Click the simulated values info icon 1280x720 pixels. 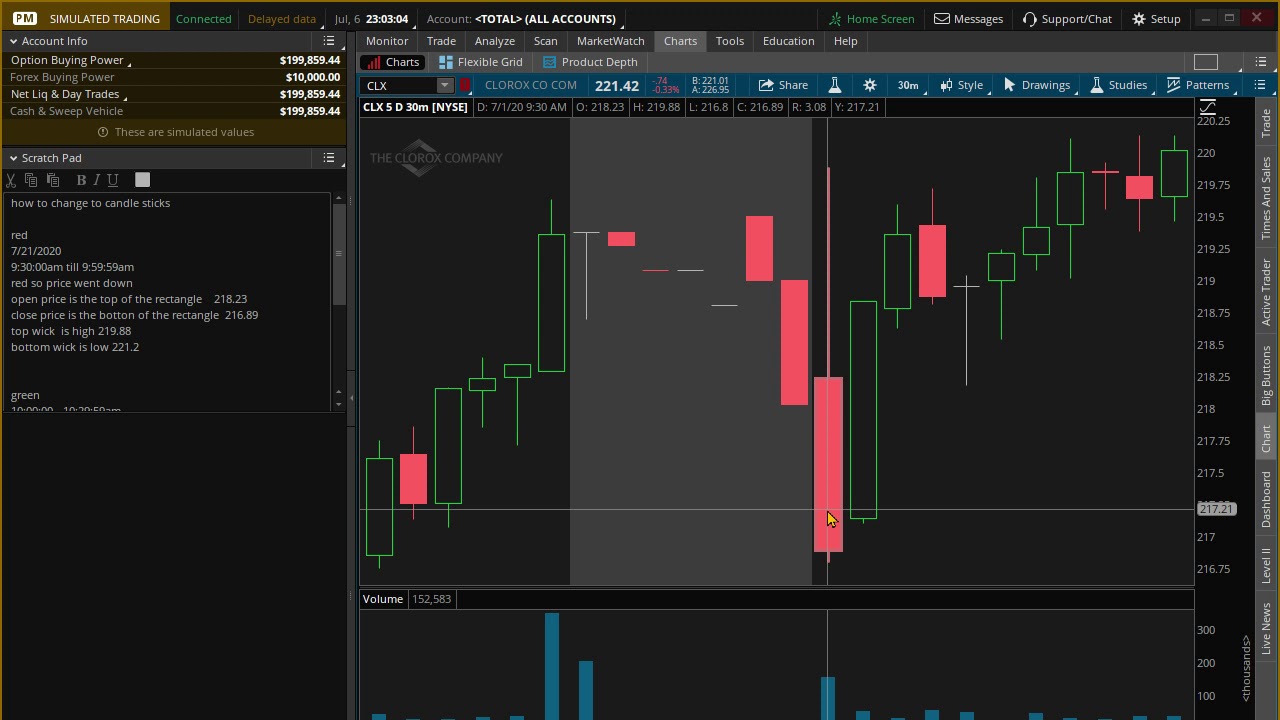click(x=103, y=132)
